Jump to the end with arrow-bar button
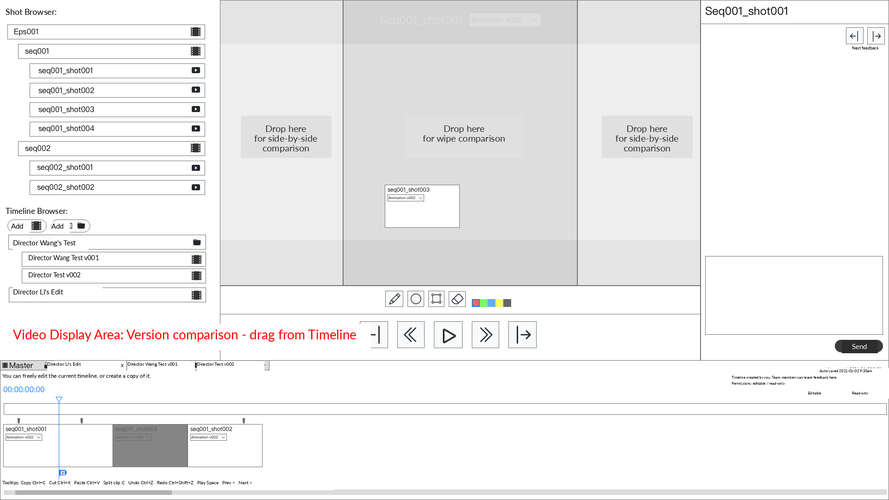The width and height of the screenshot is (889, 500). (523, 335)
